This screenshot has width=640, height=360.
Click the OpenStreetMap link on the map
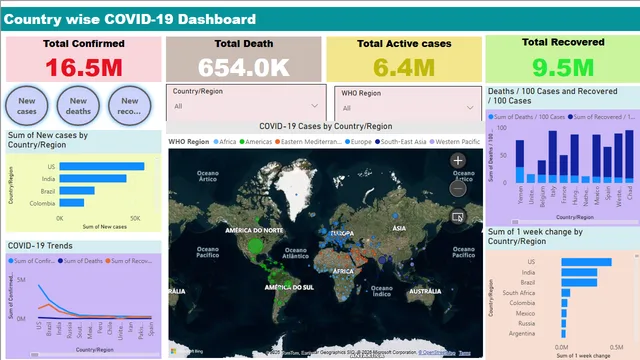click(437, 353)
